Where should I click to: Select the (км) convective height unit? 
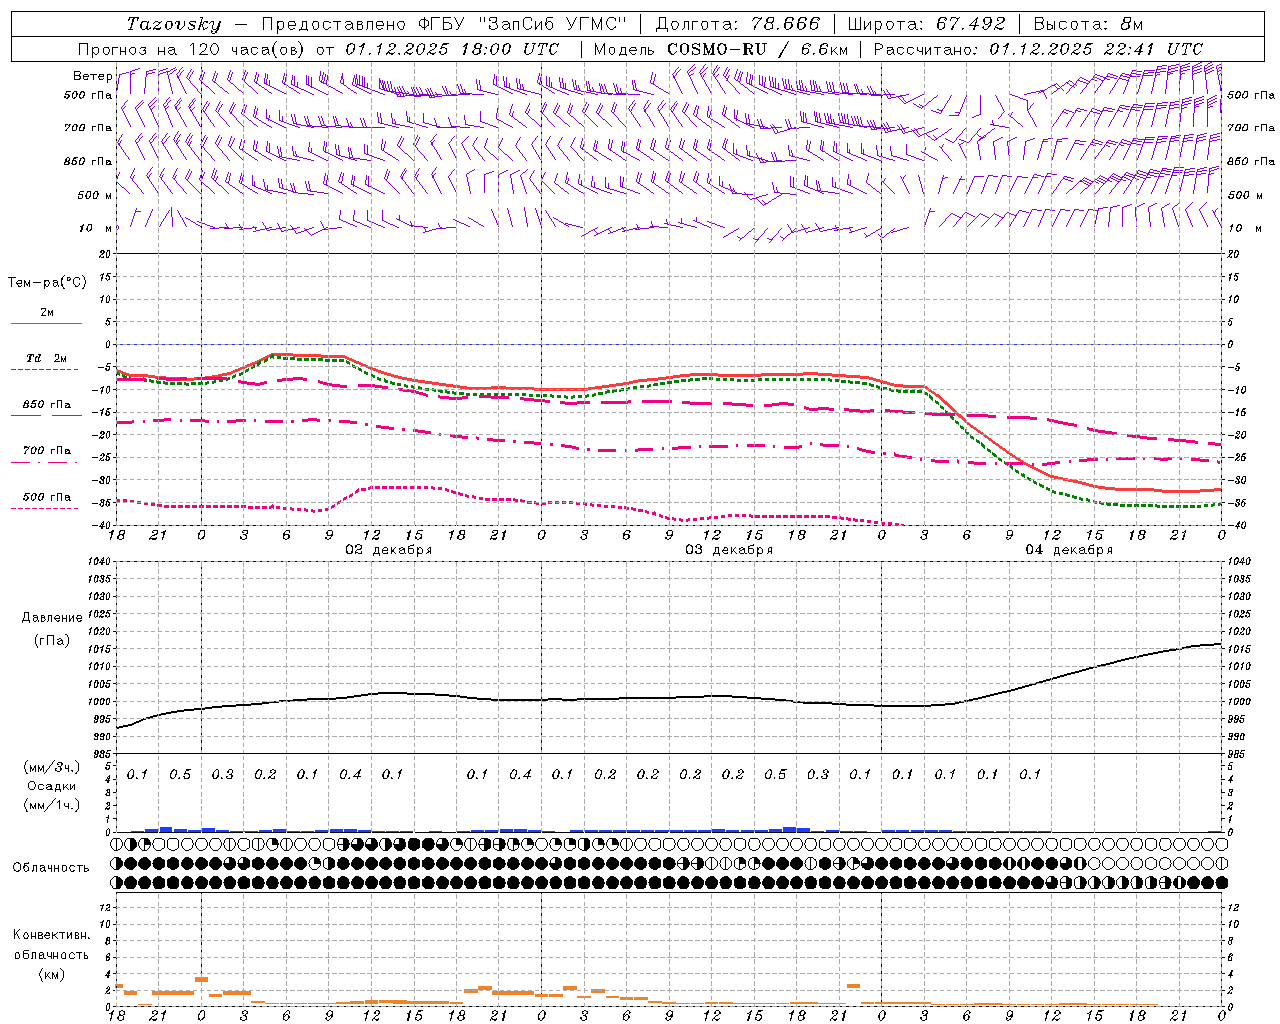click(x=52, y=974)
